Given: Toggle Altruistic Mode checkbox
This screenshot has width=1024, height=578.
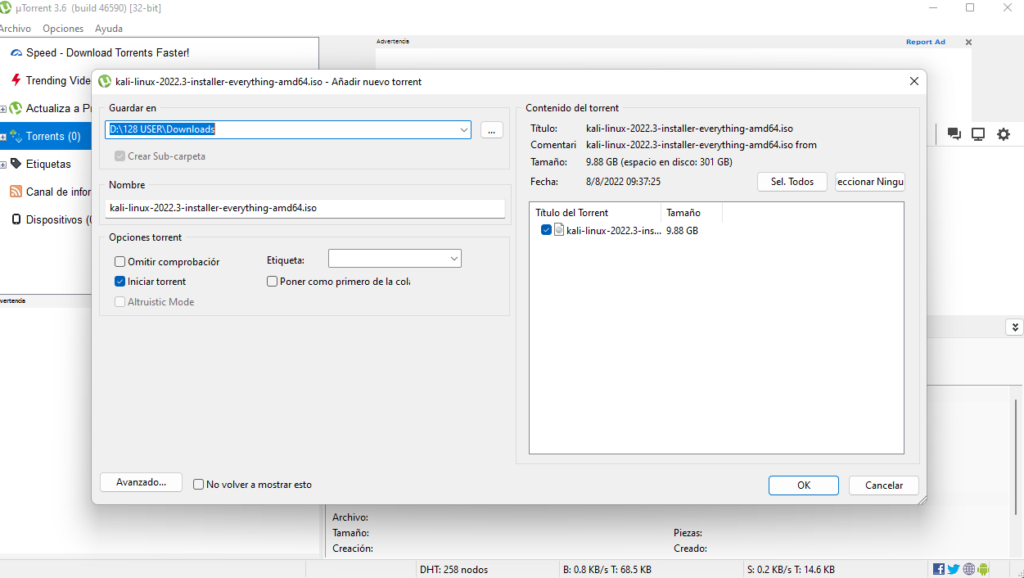Looking at the screenshot, I should click(x=120, y=302).
